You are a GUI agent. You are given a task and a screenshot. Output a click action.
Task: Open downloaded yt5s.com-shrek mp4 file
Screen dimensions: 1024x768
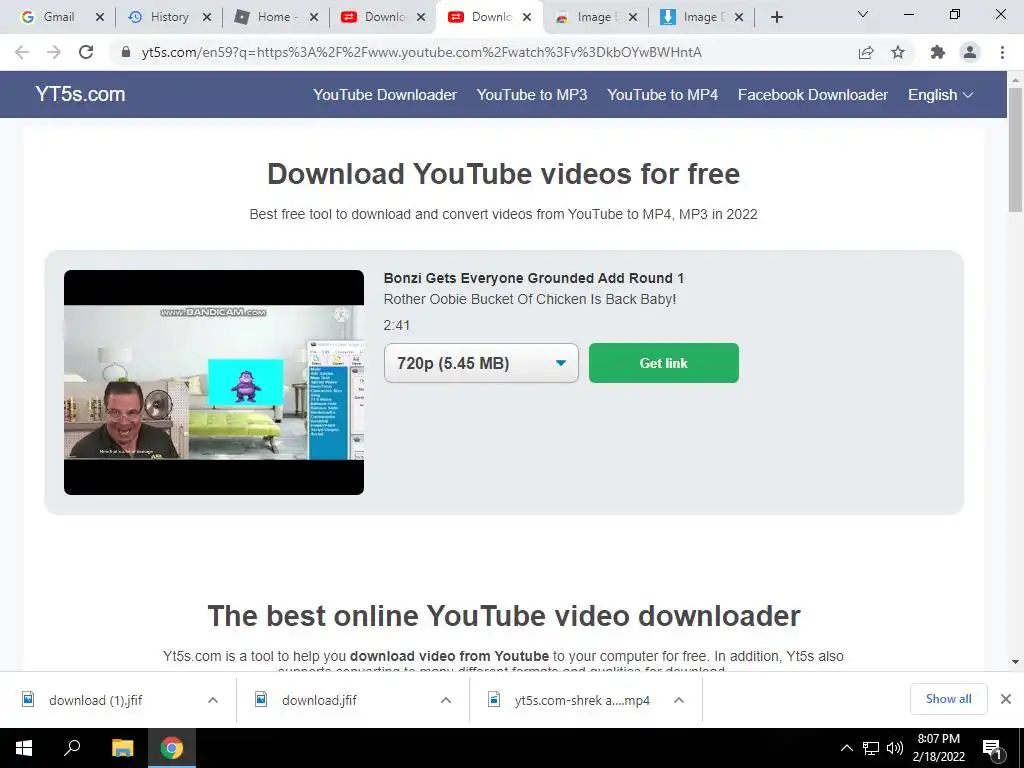tap(581, 700)
